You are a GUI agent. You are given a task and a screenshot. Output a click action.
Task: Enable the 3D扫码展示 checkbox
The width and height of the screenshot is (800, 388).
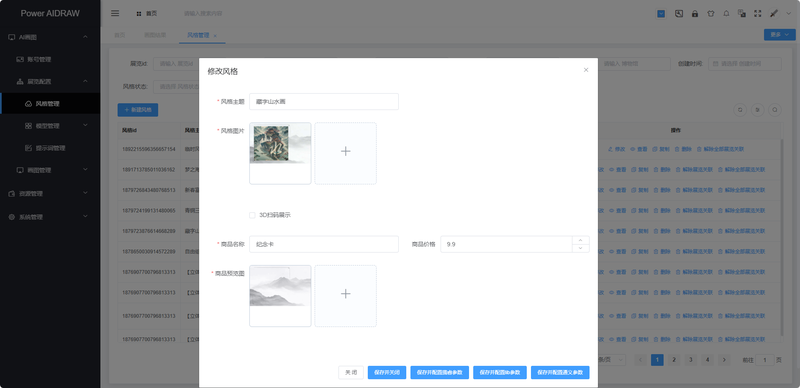[252, 215]
